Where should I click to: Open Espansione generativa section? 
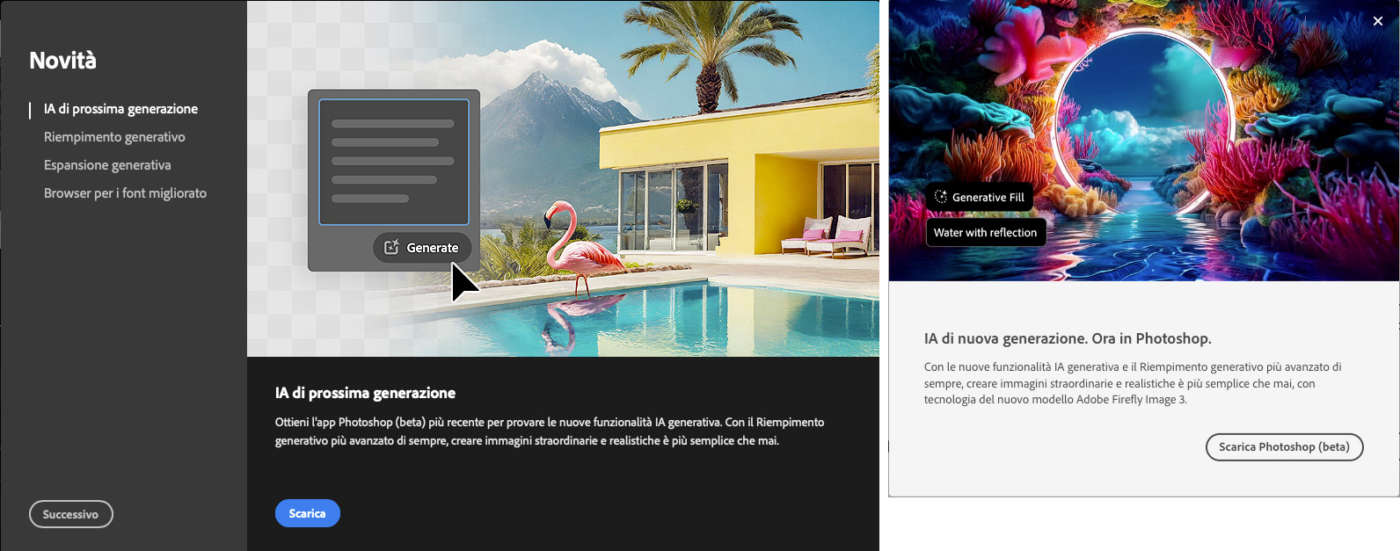107,165
